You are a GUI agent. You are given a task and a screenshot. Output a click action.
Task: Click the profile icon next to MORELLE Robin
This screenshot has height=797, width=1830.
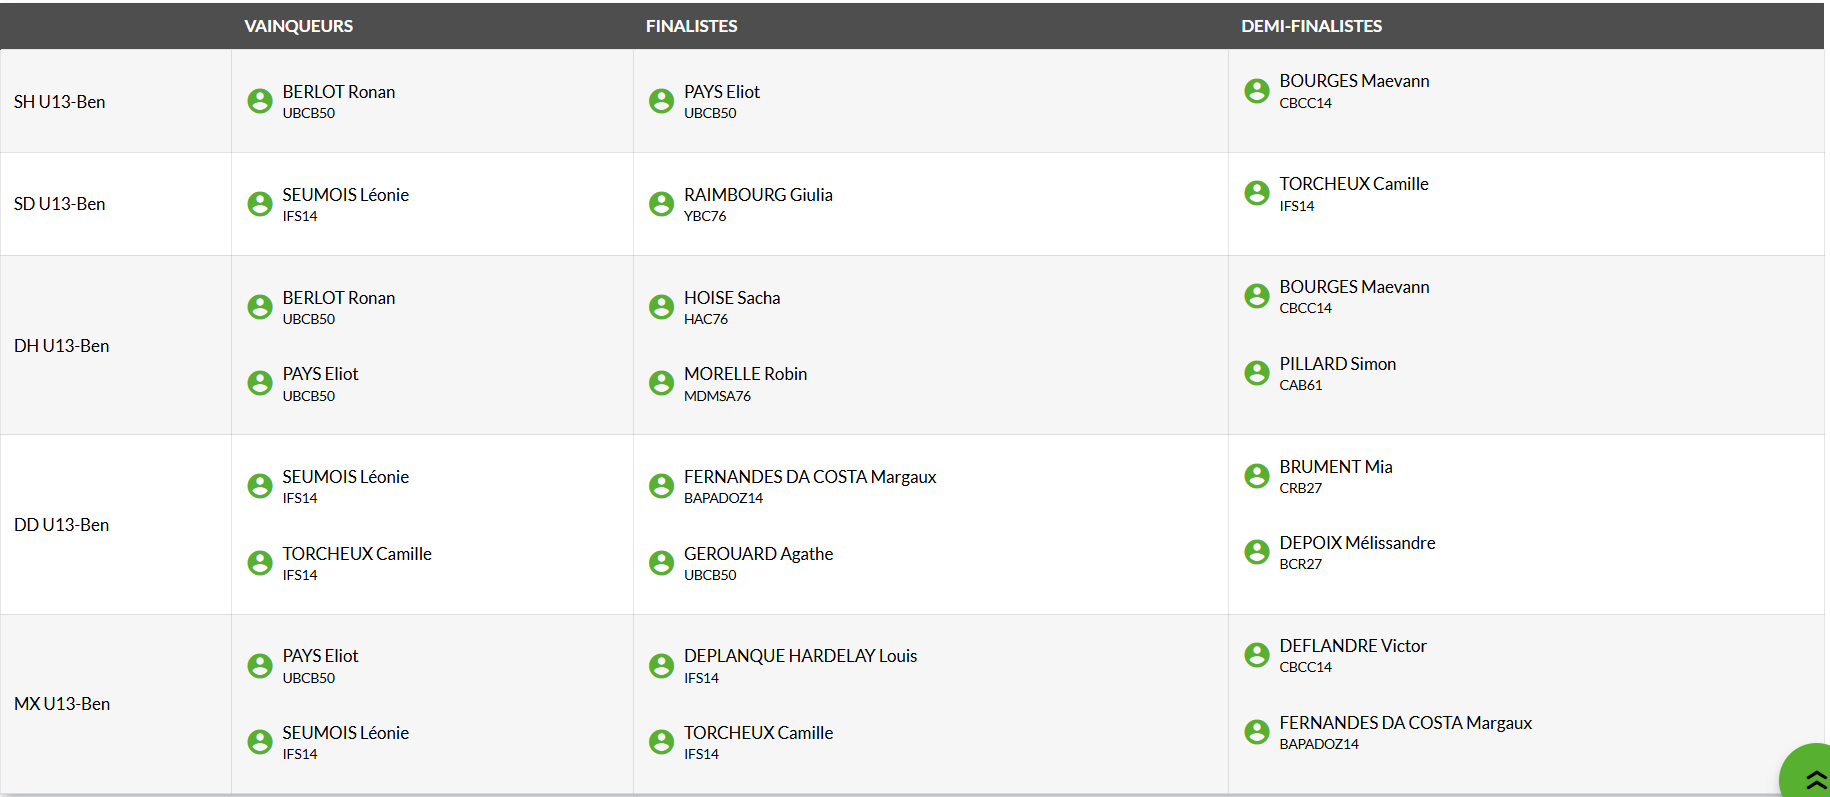[661, 383]
